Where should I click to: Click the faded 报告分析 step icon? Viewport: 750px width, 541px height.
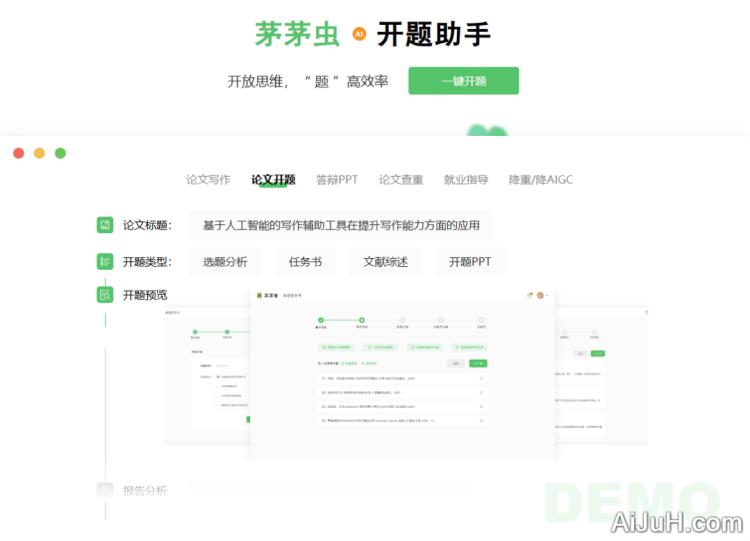(105, 490)
